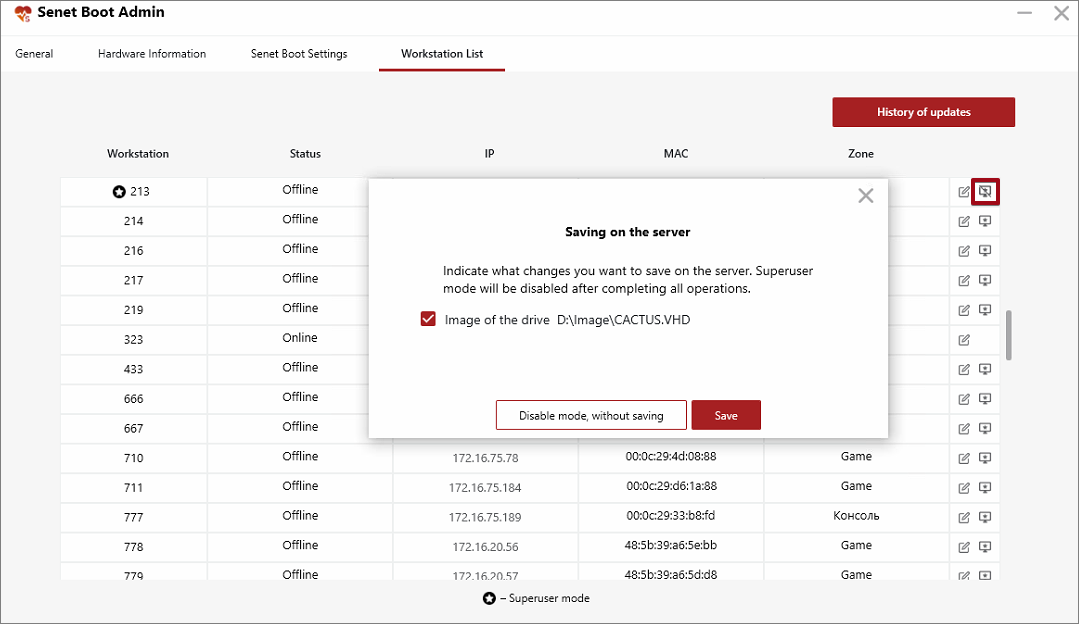Switch to the Senet Boot Settings tab
Screen dimensions: 1079x624
pyautogui.click(x=299, y=54)
